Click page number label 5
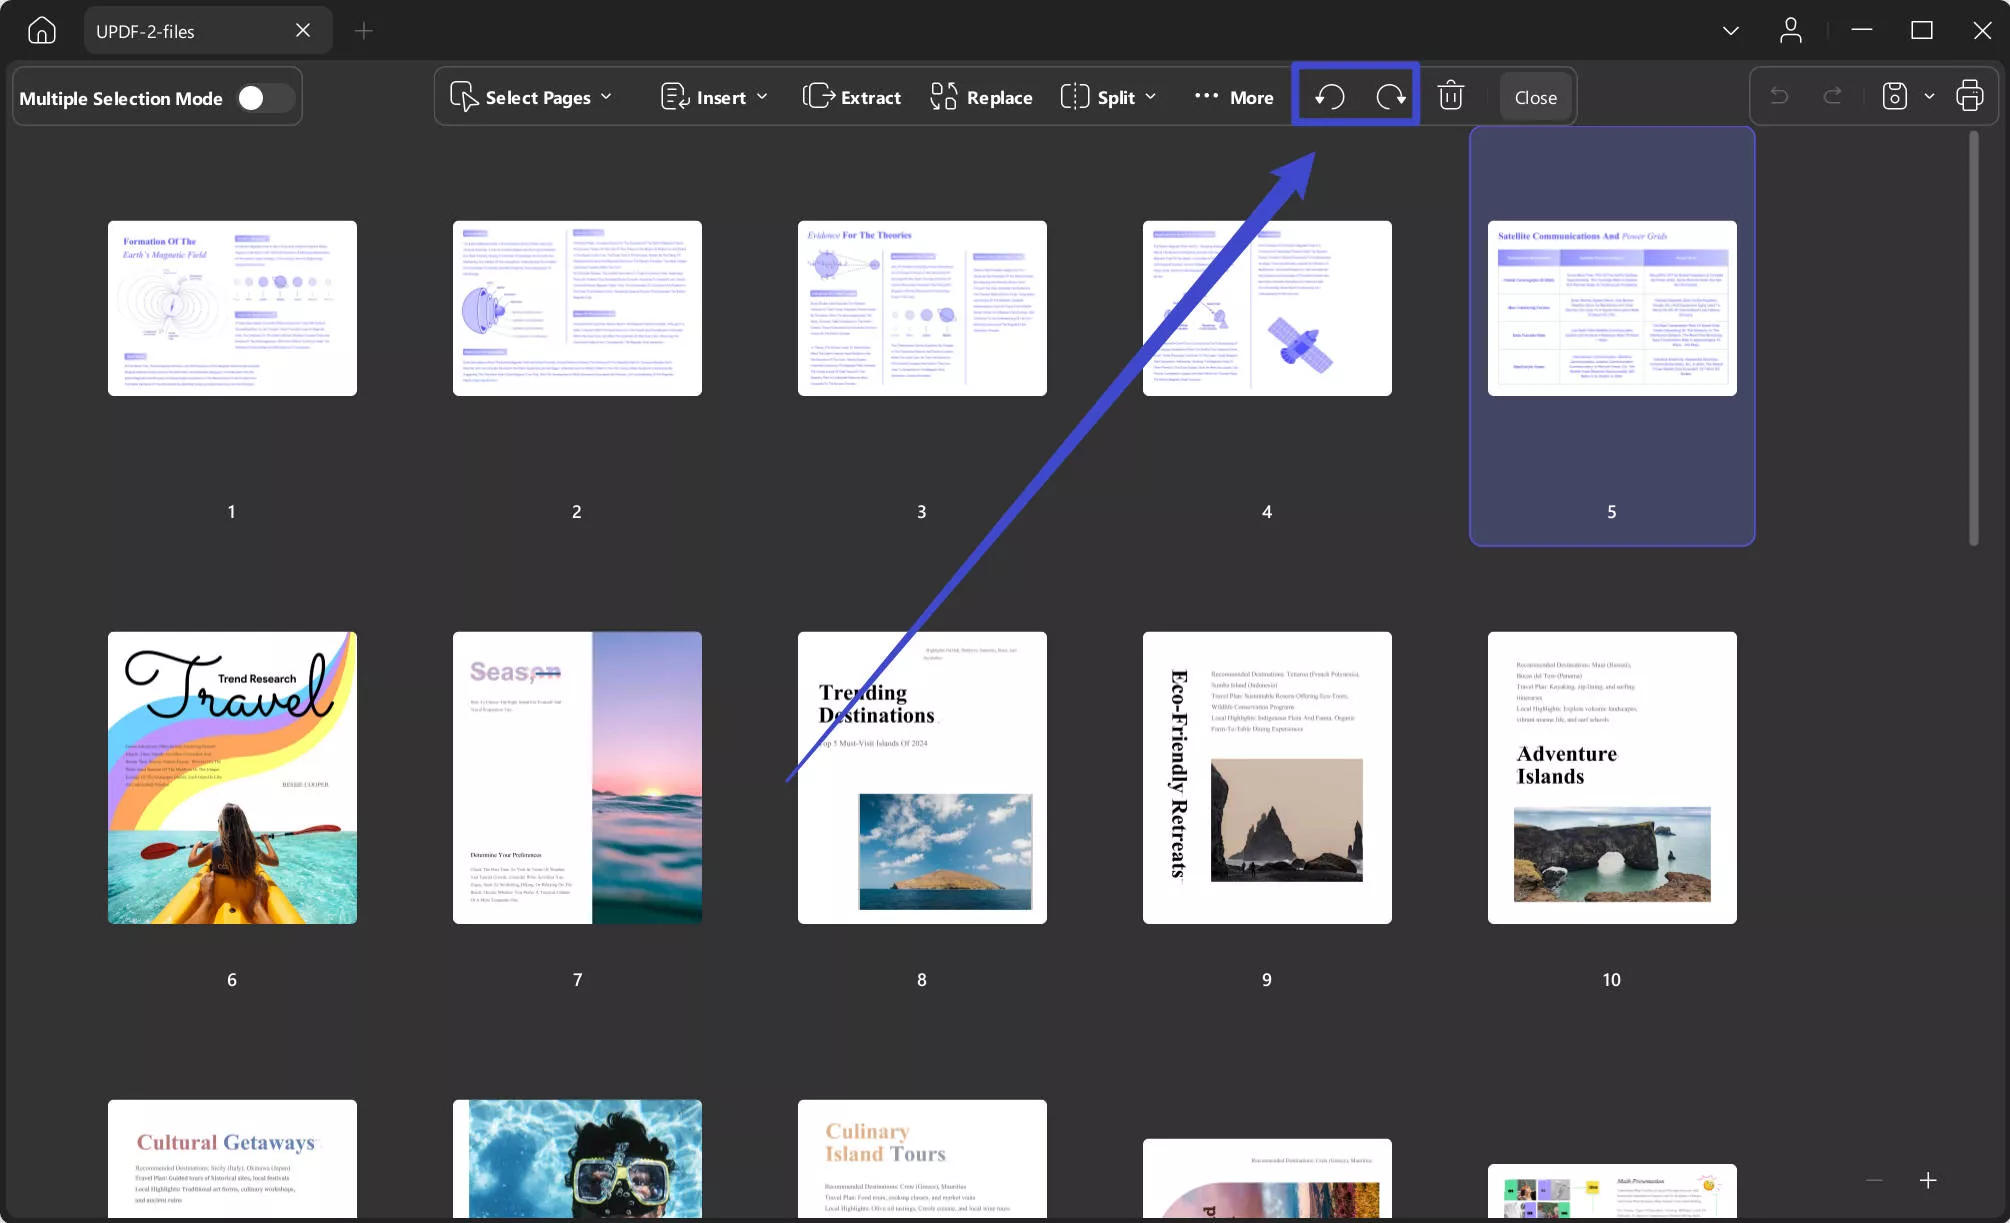Screen dimensions: 2010x1223 click(x=1611, y=511)
